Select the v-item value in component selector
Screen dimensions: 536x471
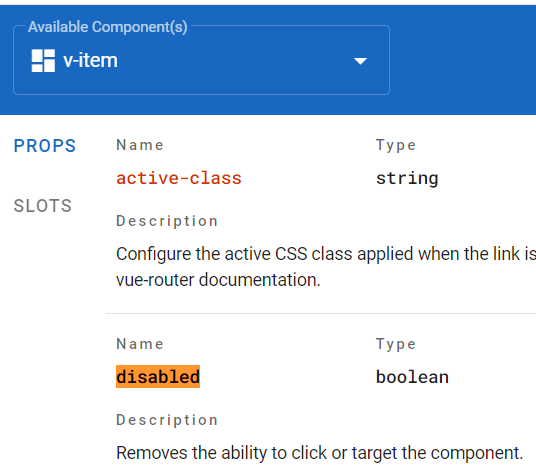[90, 60]
